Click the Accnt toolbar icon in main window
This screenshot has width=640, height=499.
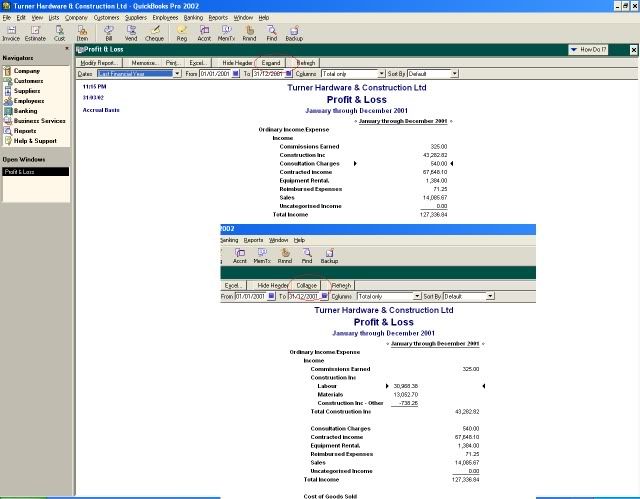204,33
